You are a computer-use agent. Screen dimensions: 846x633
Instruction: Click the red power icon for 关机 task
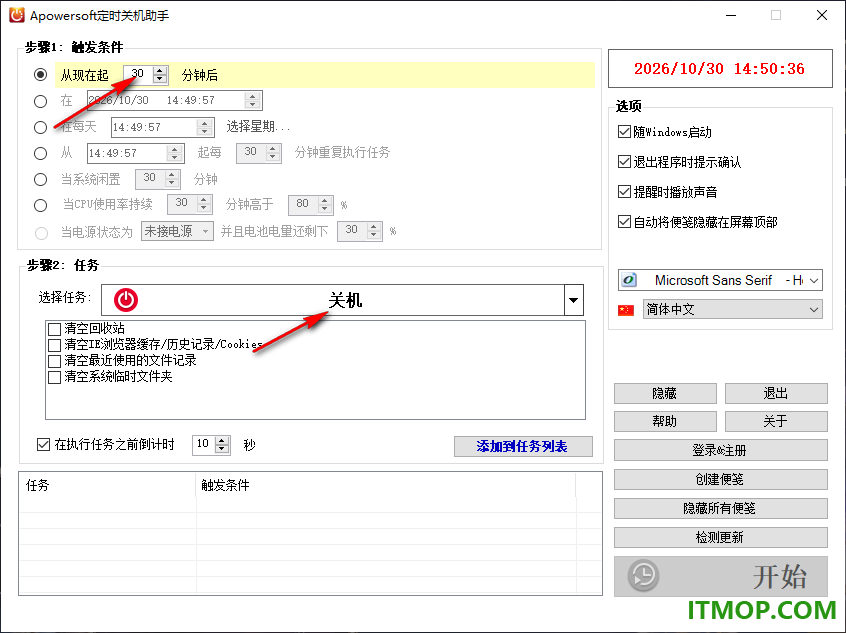pyautogui.click(x=126, y=300)
